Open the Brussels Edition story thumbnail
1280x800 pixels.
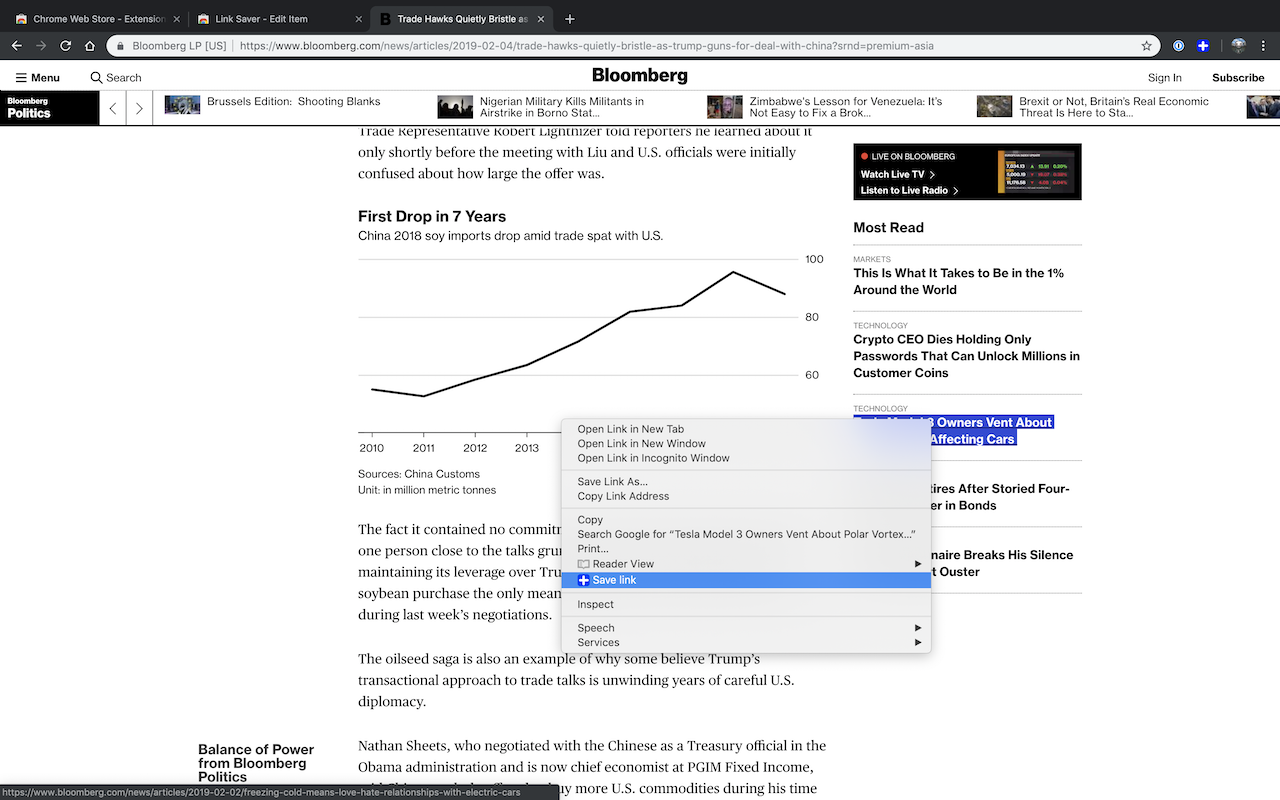pyautogui.click(x=183, y=106)
